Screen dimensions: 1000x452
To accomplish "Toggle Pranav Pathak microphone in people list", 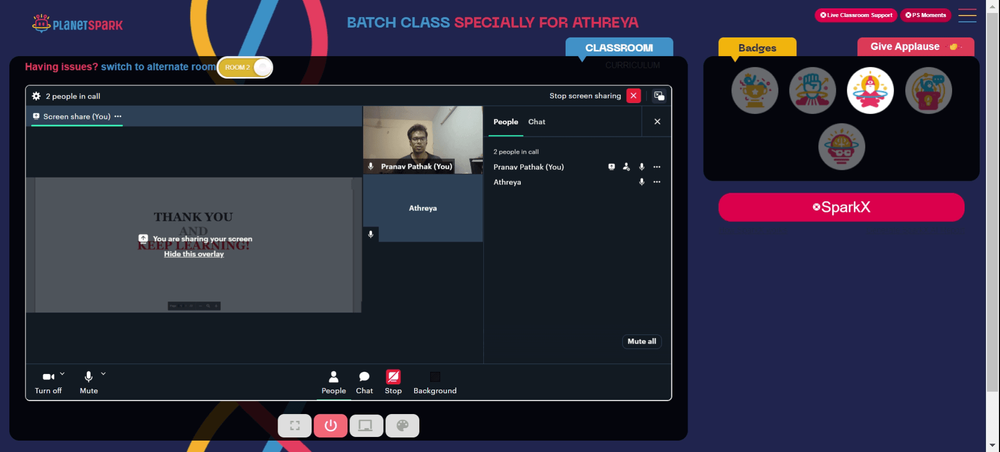I will pyautogui.click(x=642, y=167).
